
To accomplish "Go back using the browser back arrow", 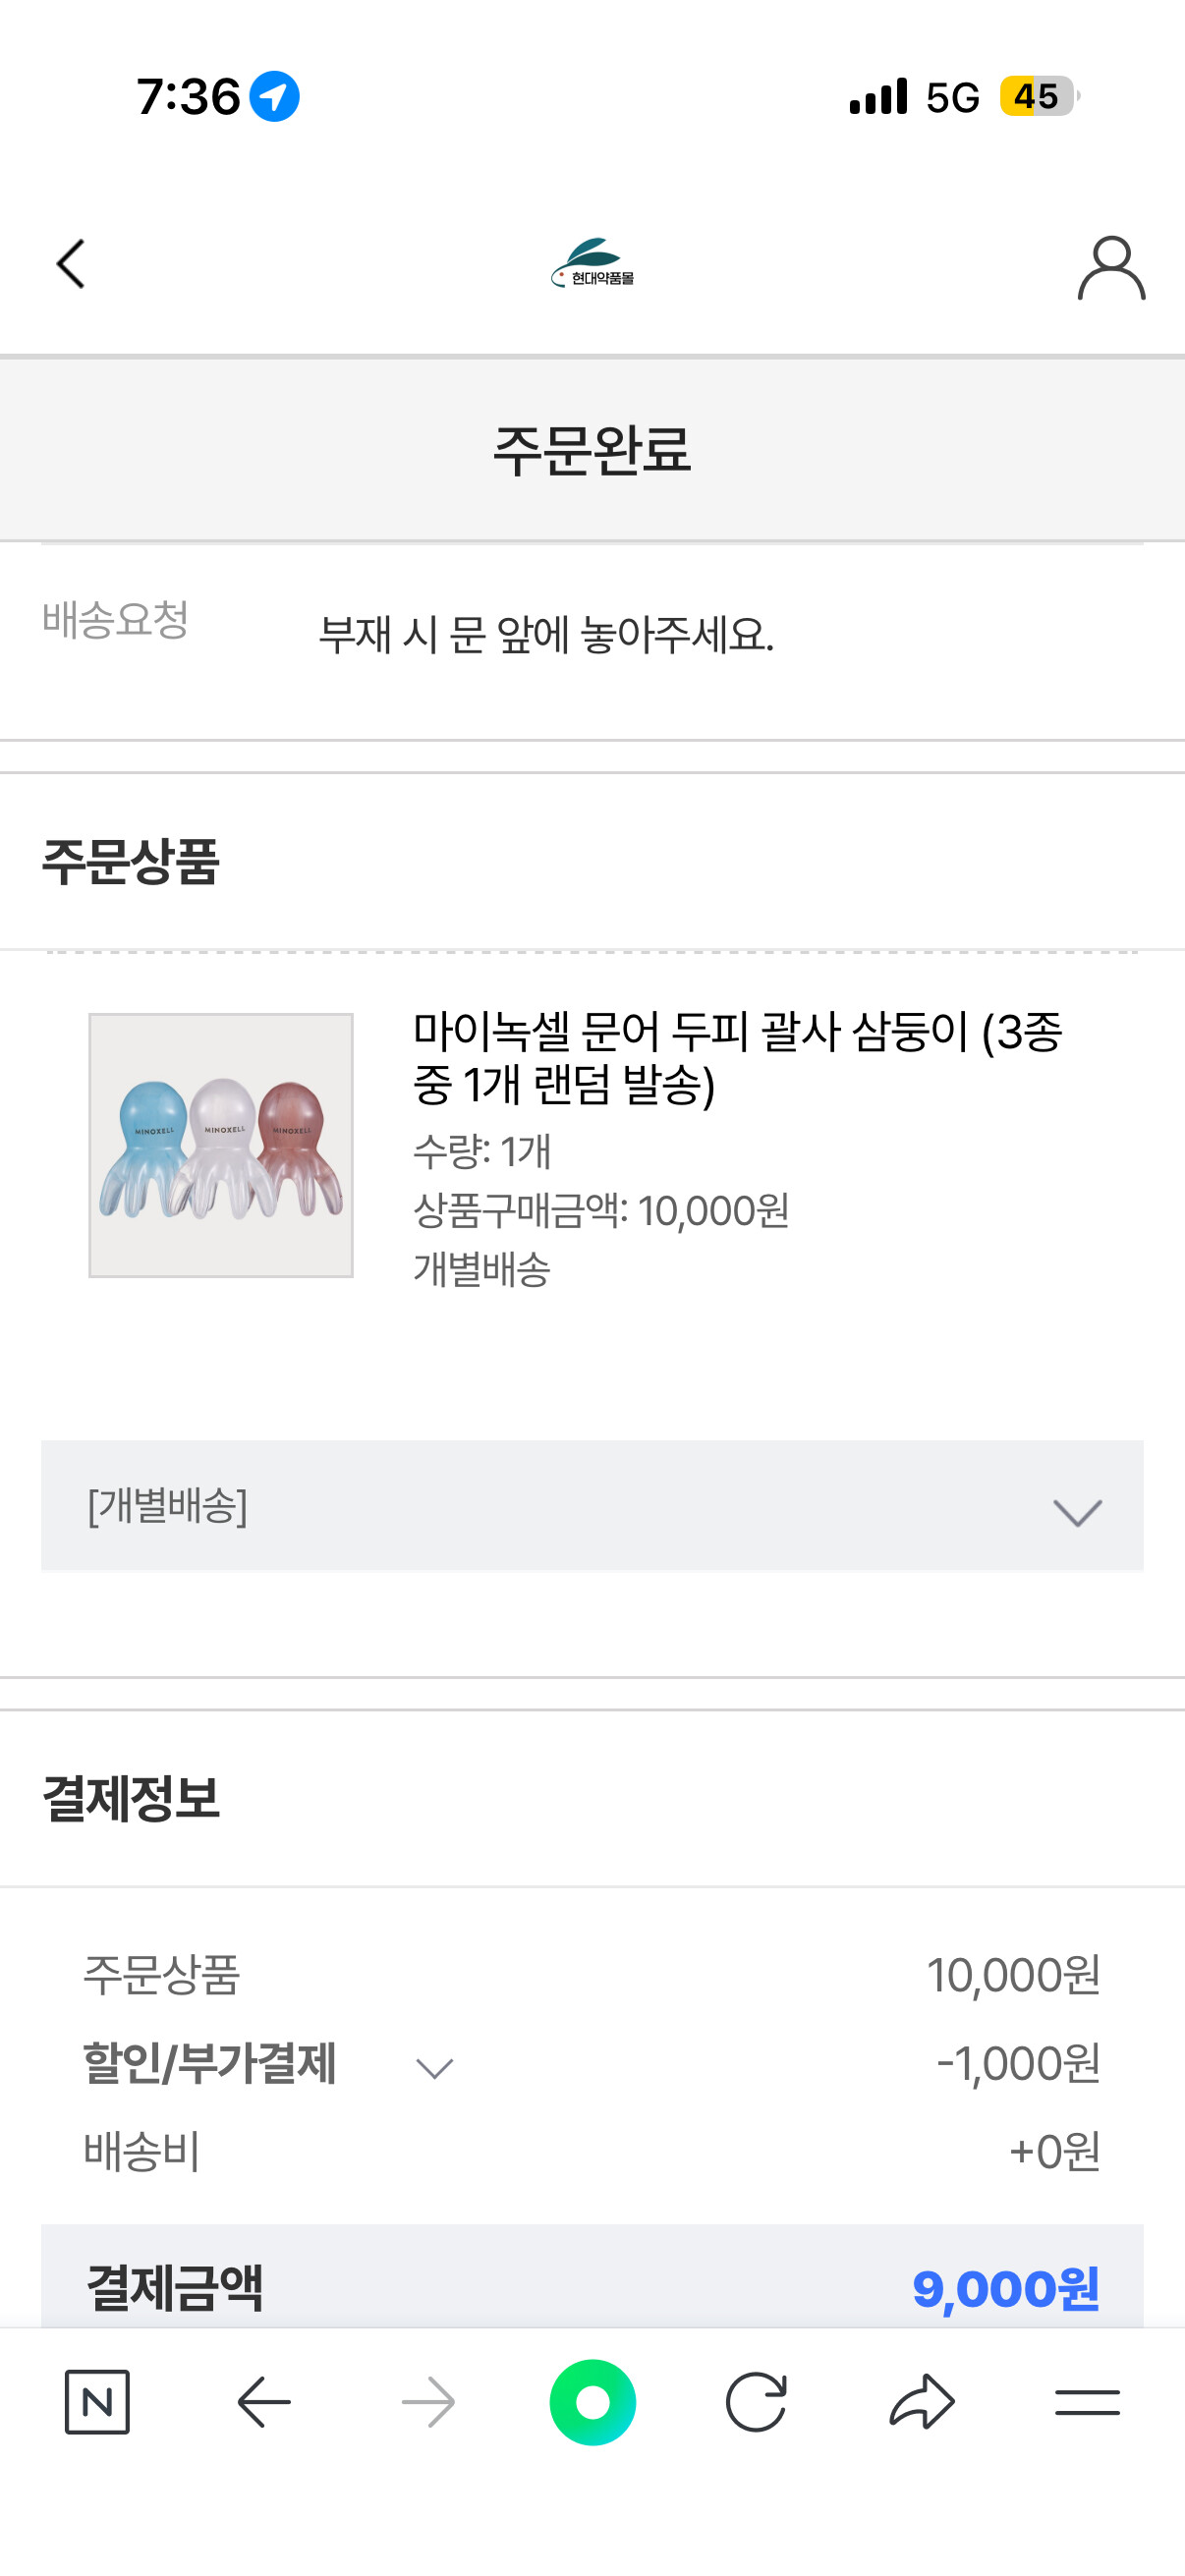I will pos(263,2401).
